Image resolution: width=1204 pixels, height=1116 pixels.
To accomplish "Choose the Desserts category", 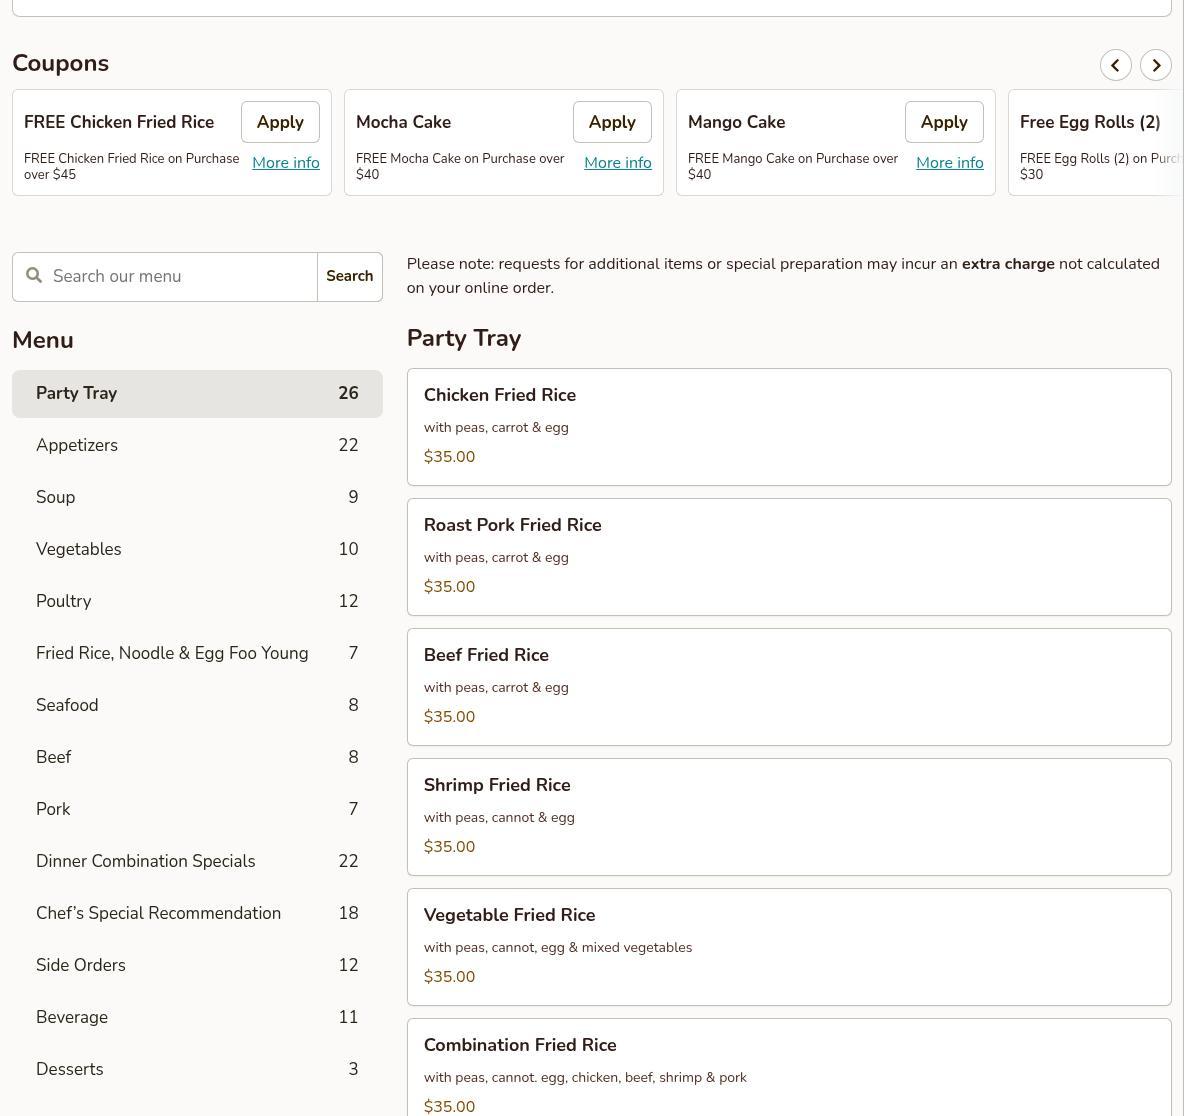I will pos(197,1070).
